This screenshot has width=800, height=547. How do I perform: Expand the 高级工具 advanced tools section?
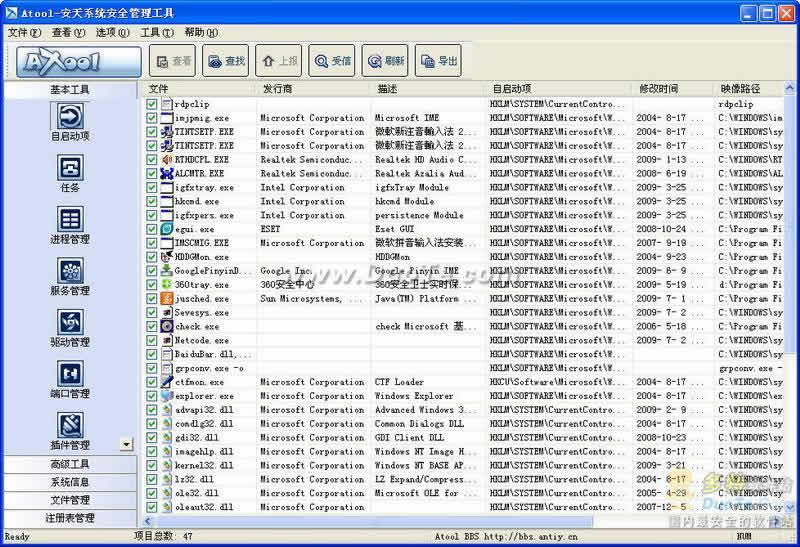(x=70, y=464)
